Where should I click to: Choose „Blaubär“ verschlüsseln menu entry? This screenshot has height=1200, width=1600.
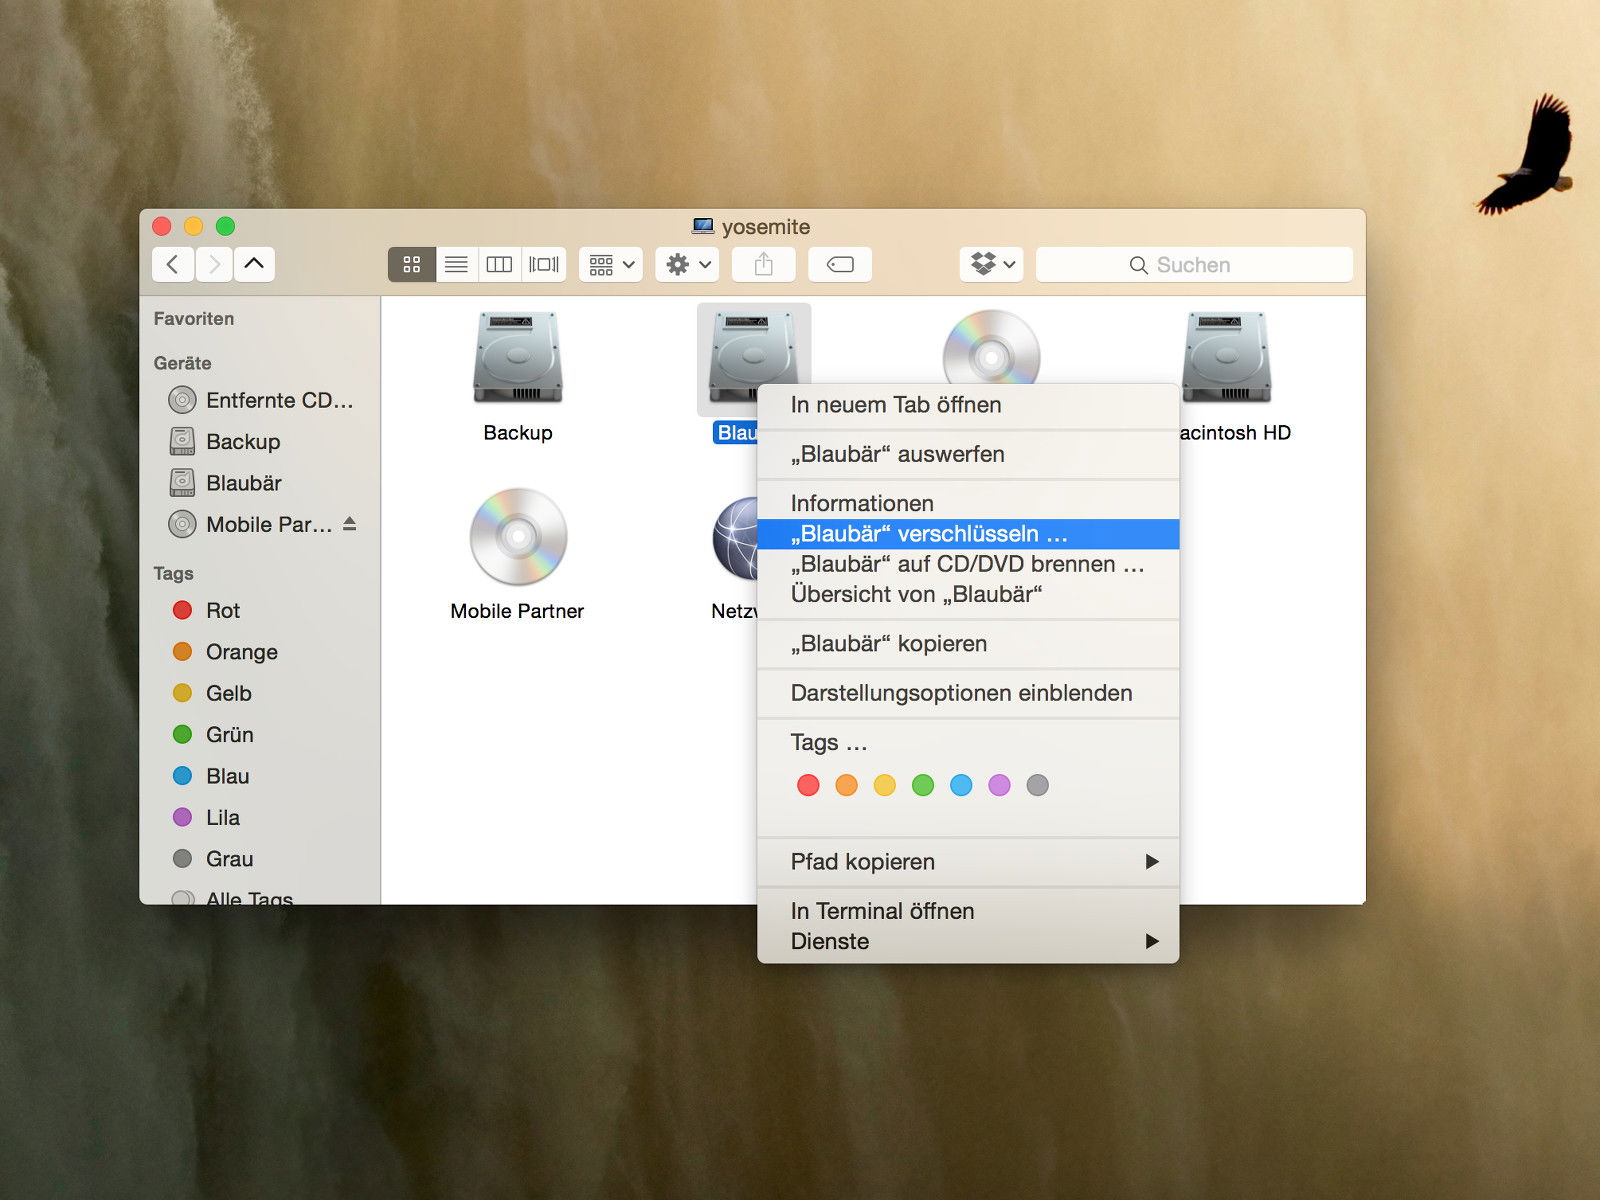click(x=968, y=534)
